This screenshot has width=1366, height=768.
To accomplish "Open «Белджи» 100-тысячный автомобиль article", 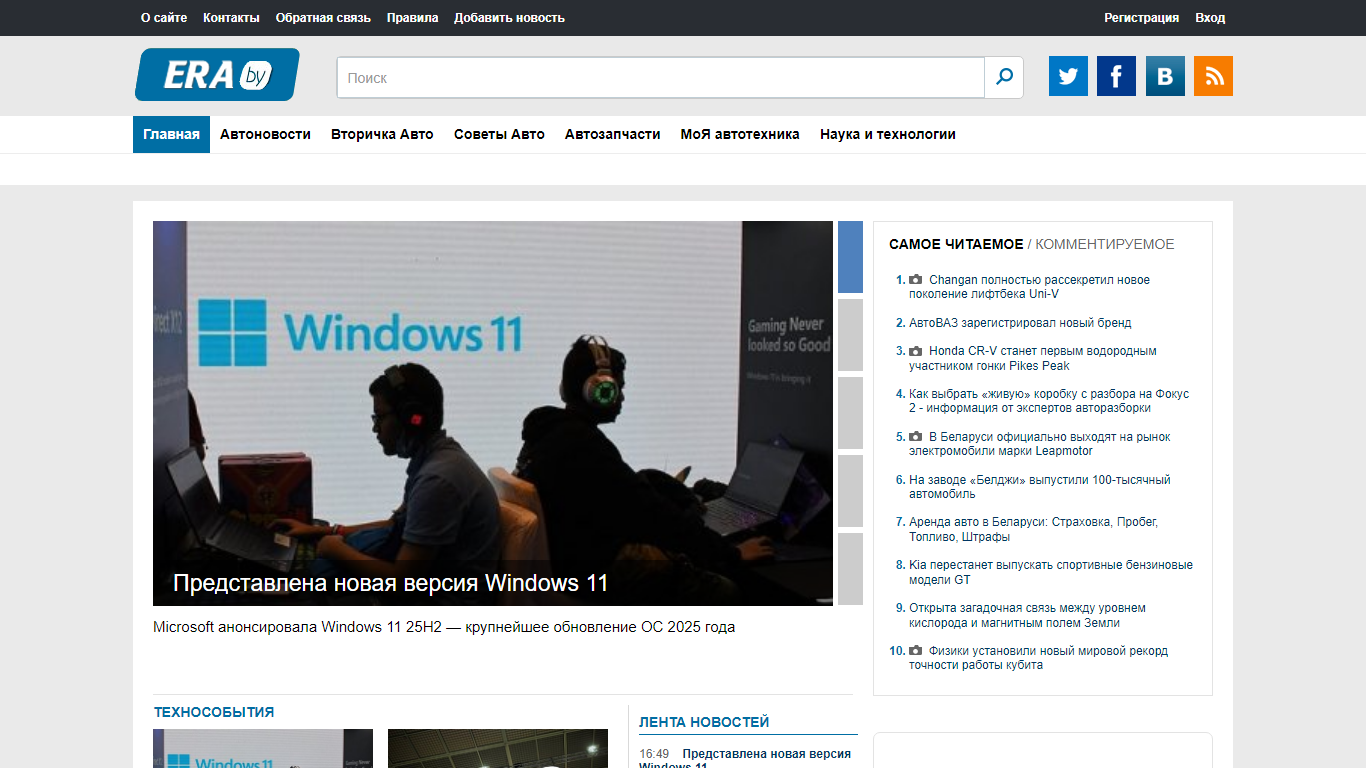I will point(1039,487).
